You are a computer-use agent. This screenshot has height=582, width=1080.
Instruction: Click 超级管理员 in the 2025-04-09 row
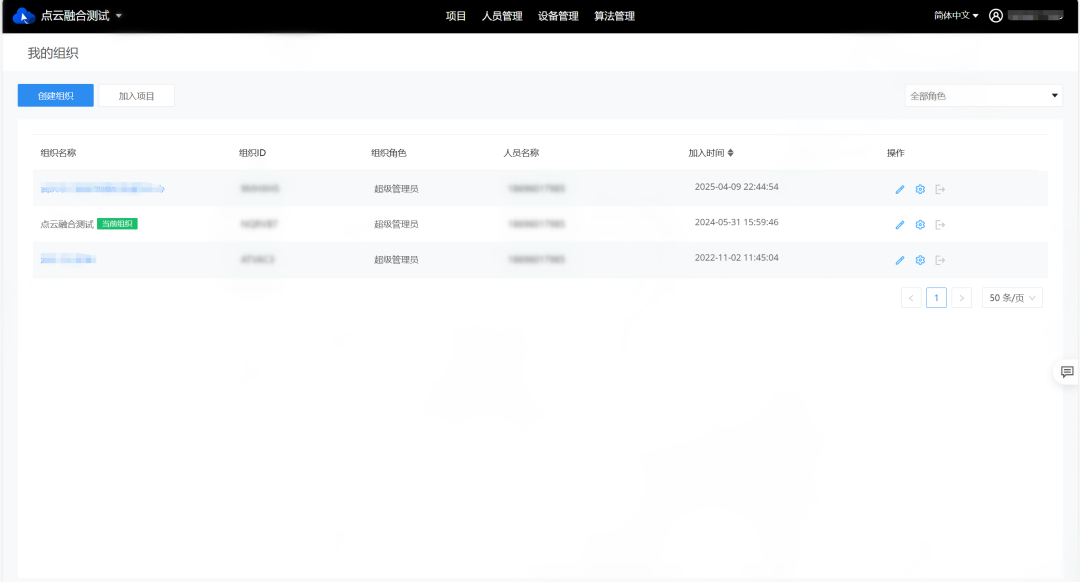point(396,189)
